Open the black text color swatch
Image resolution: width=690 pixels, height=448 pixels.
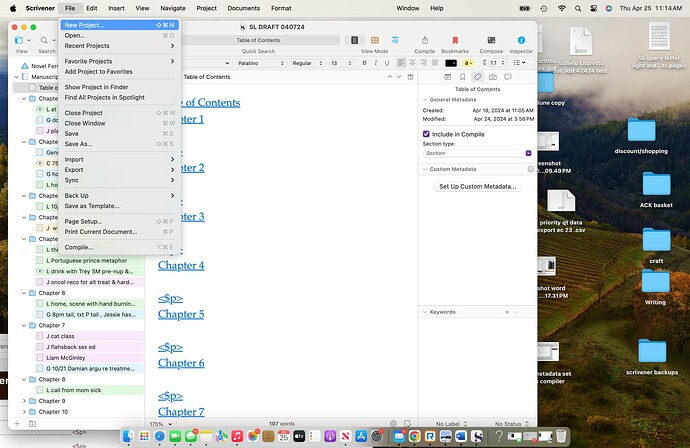(451, 63)
